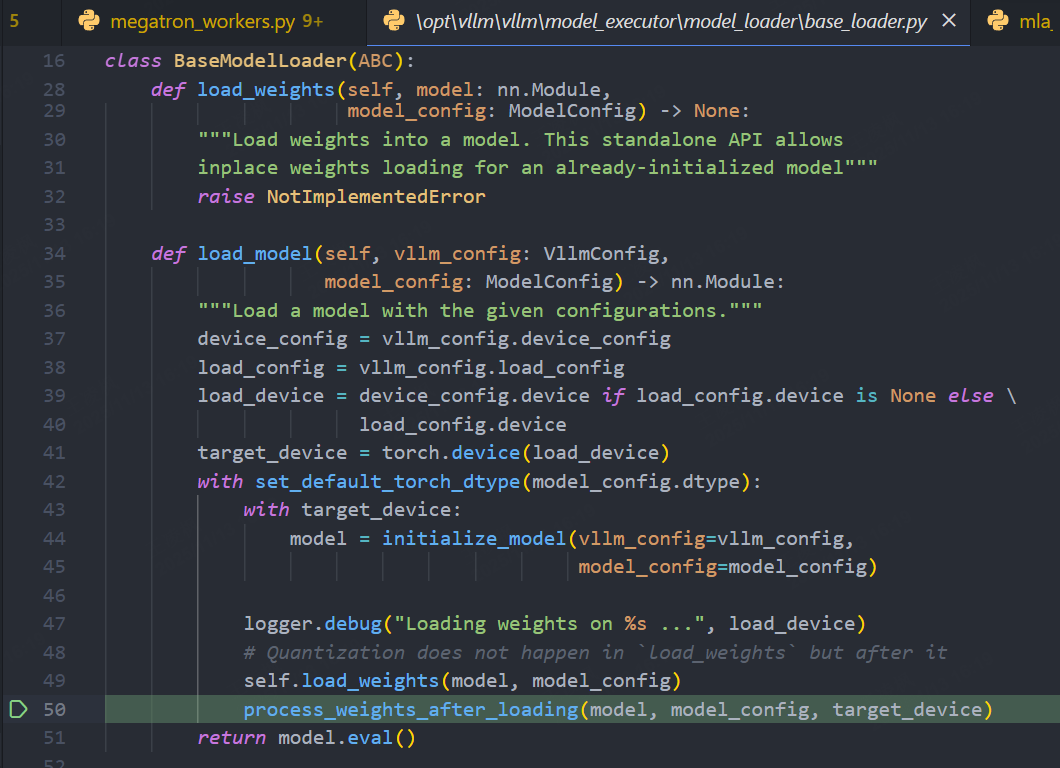1060x768 pixels.
Task: Click line number 51 in the gutter
Action: coord(54,738)
